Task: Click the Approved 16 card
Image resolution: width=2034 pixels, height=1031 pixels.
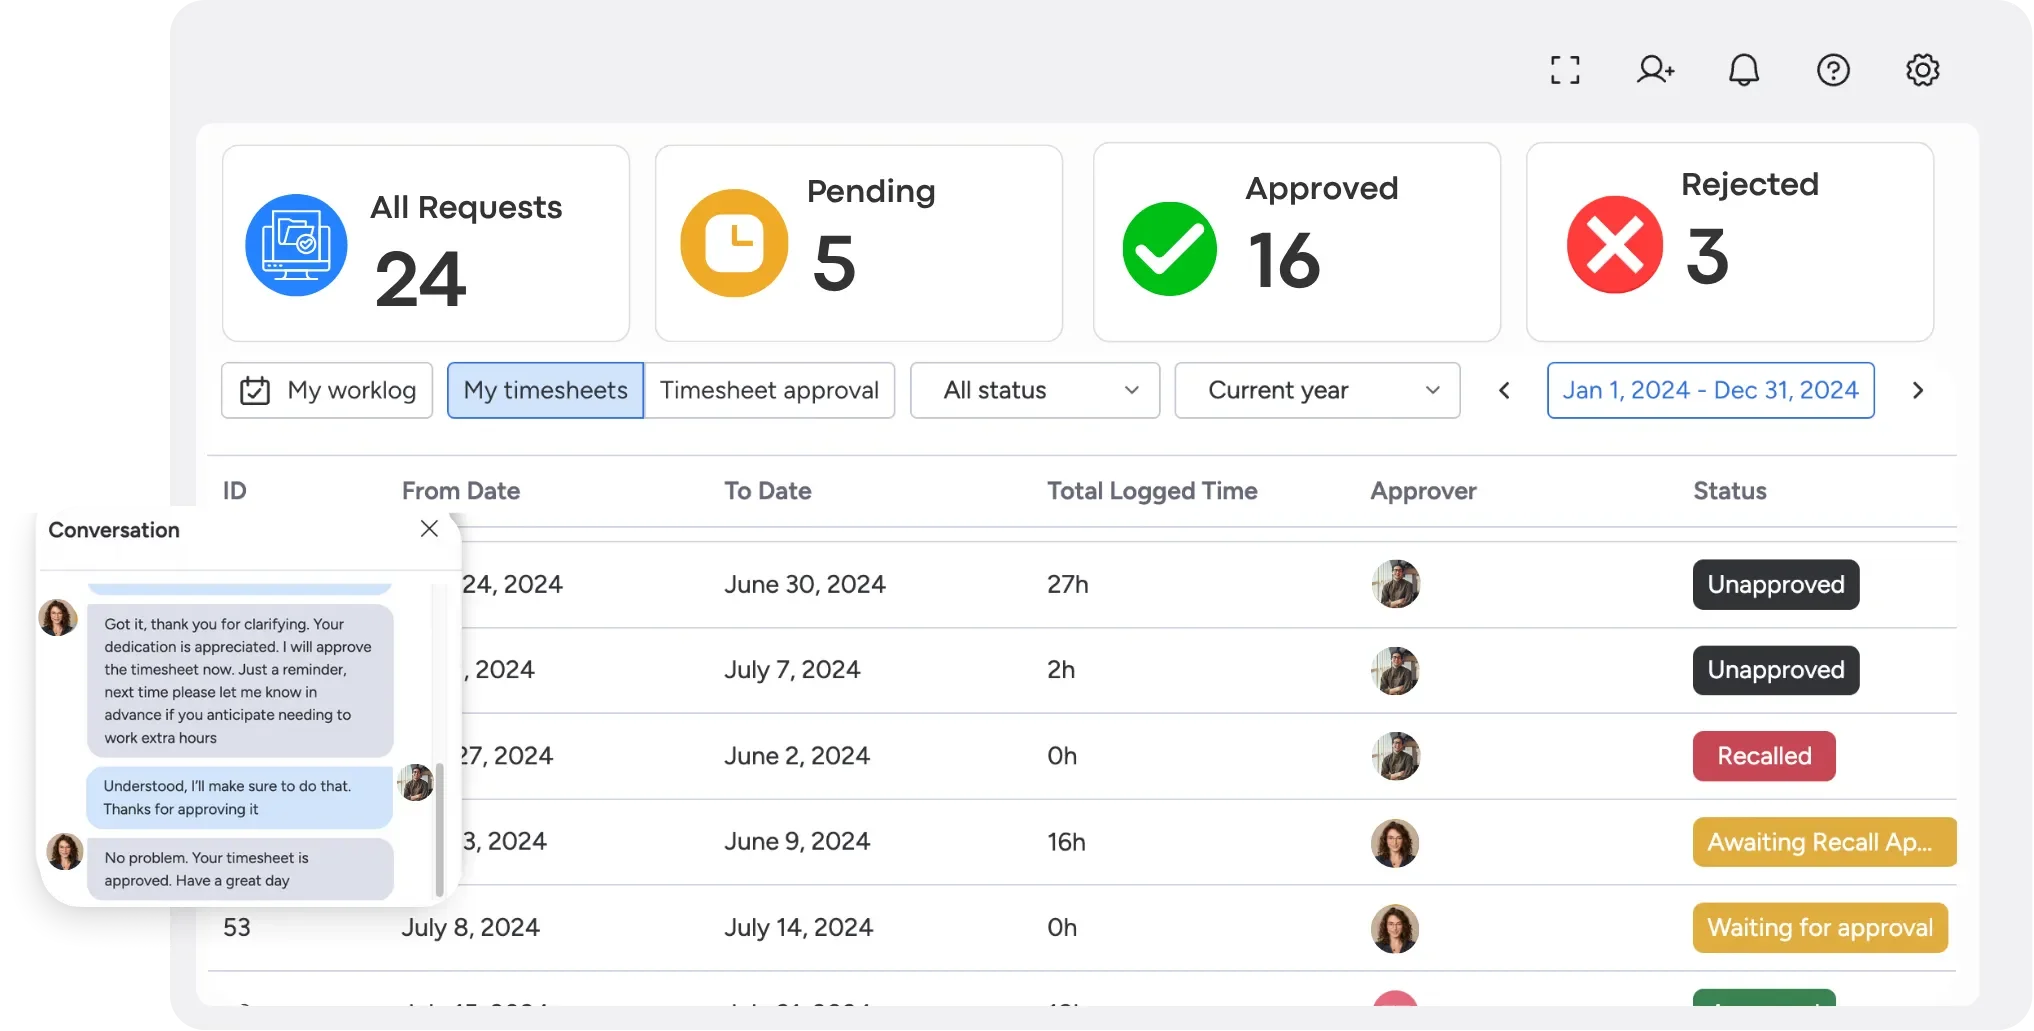Action: (1297, 242)
